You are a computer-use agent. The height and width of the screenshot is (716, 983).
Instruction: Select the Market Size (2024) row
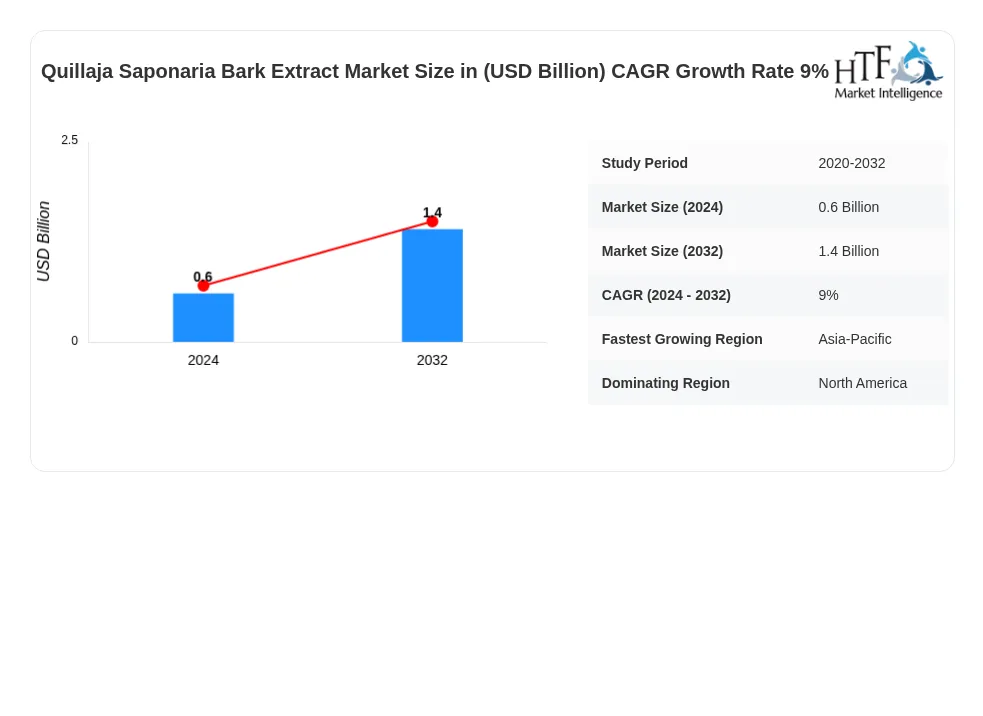(x=768, y=207)
